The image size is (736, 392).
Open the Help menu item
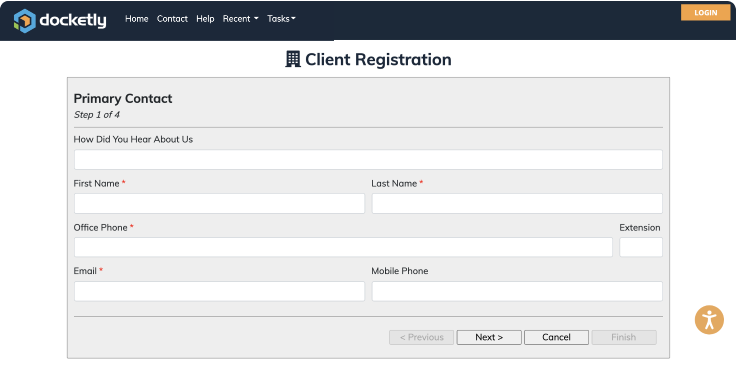pos(205,19)
